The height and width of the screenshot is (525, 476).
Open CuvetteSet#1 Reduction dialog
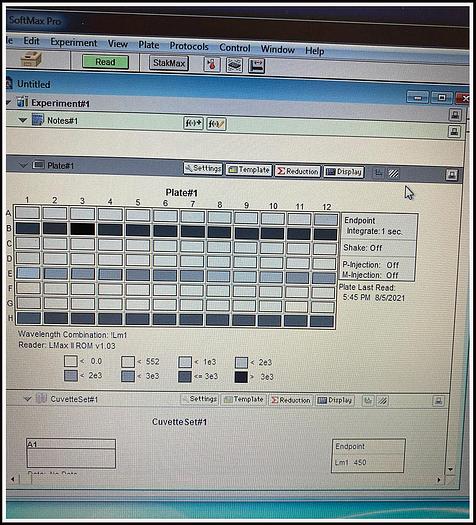[x=291, y=400]
